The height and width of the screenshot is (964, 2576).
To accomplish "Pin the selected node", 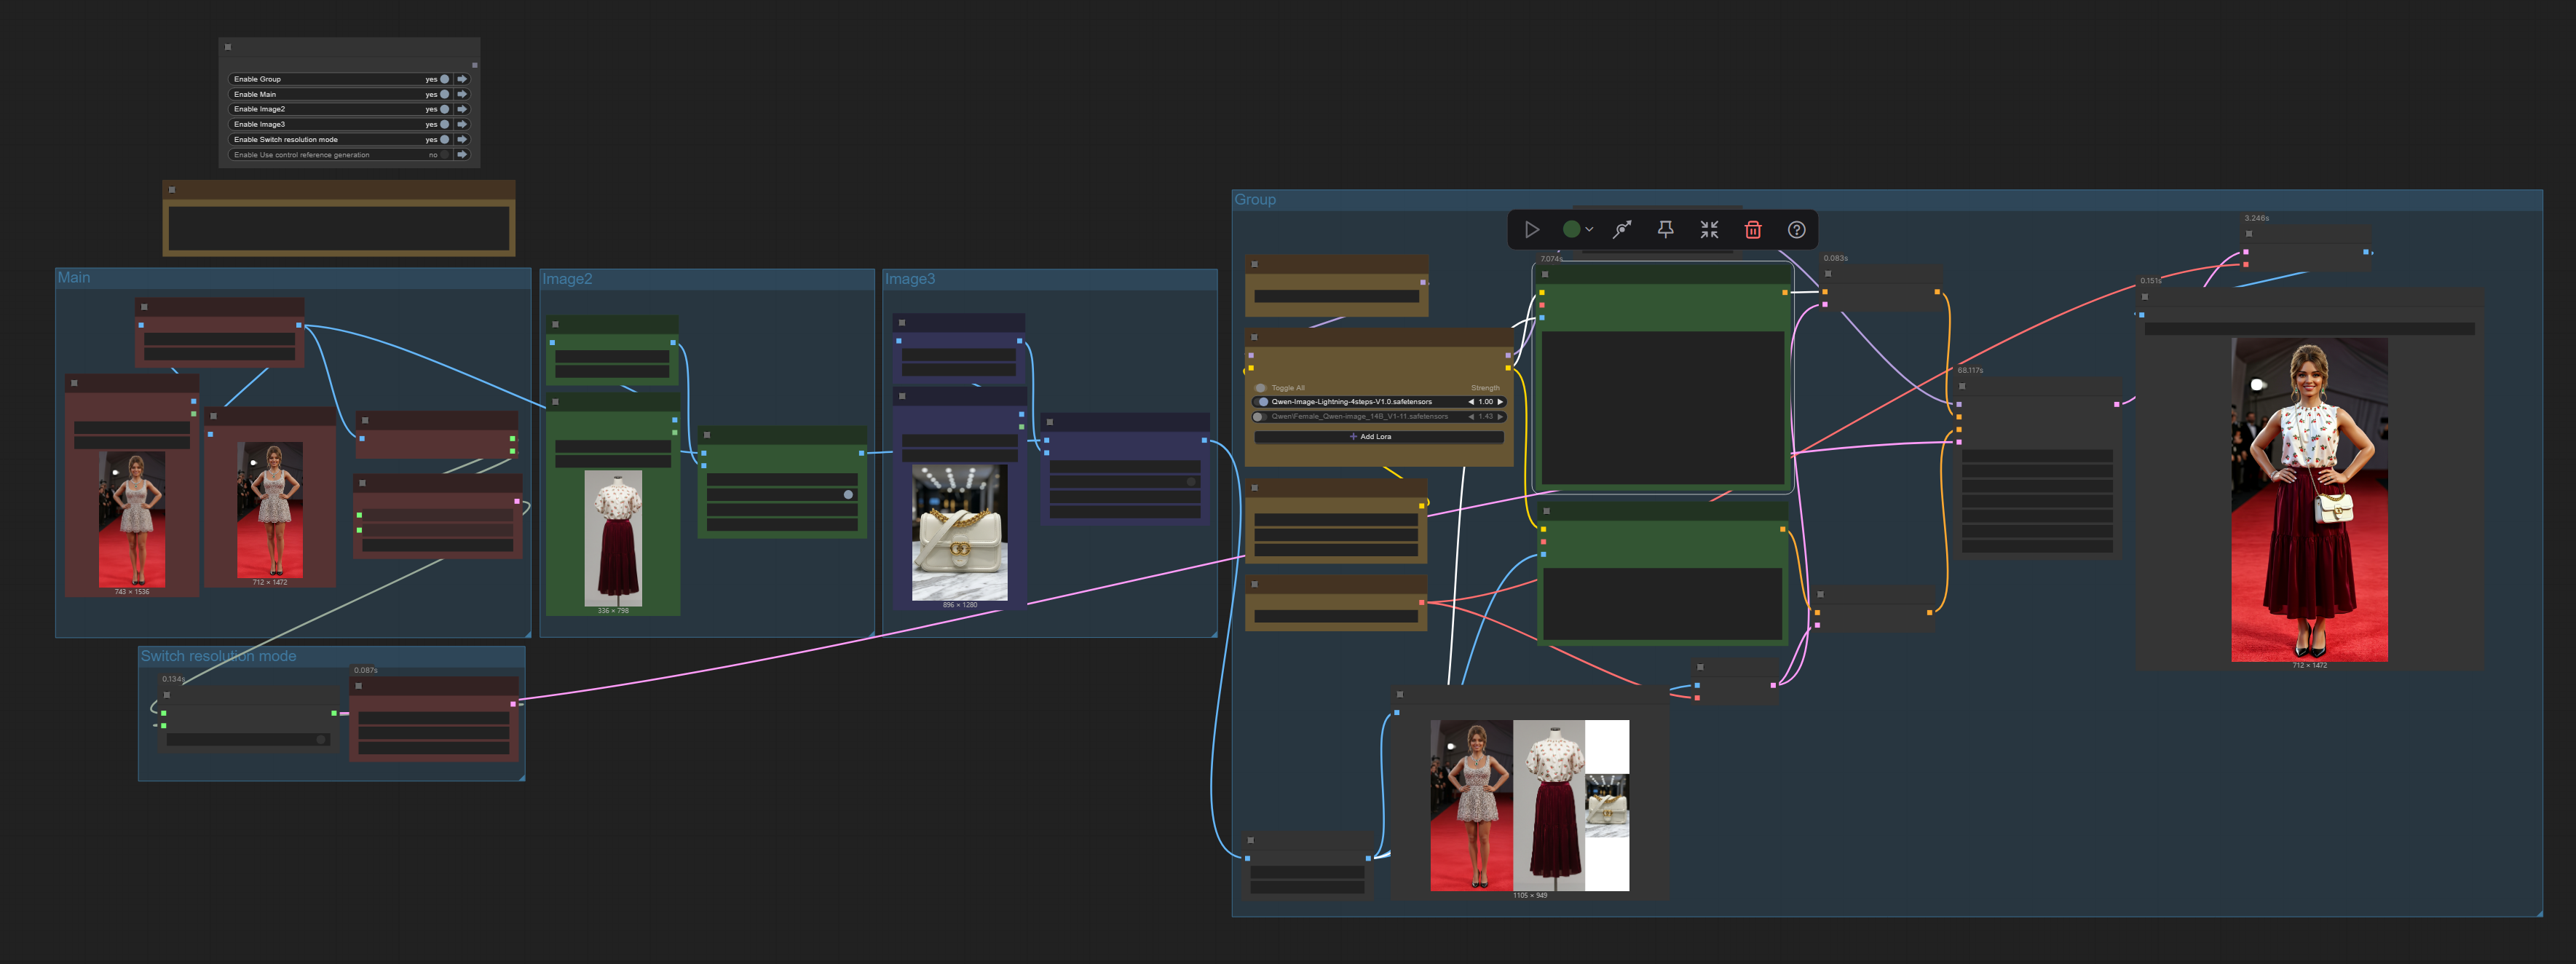I will click(1665, 230).
